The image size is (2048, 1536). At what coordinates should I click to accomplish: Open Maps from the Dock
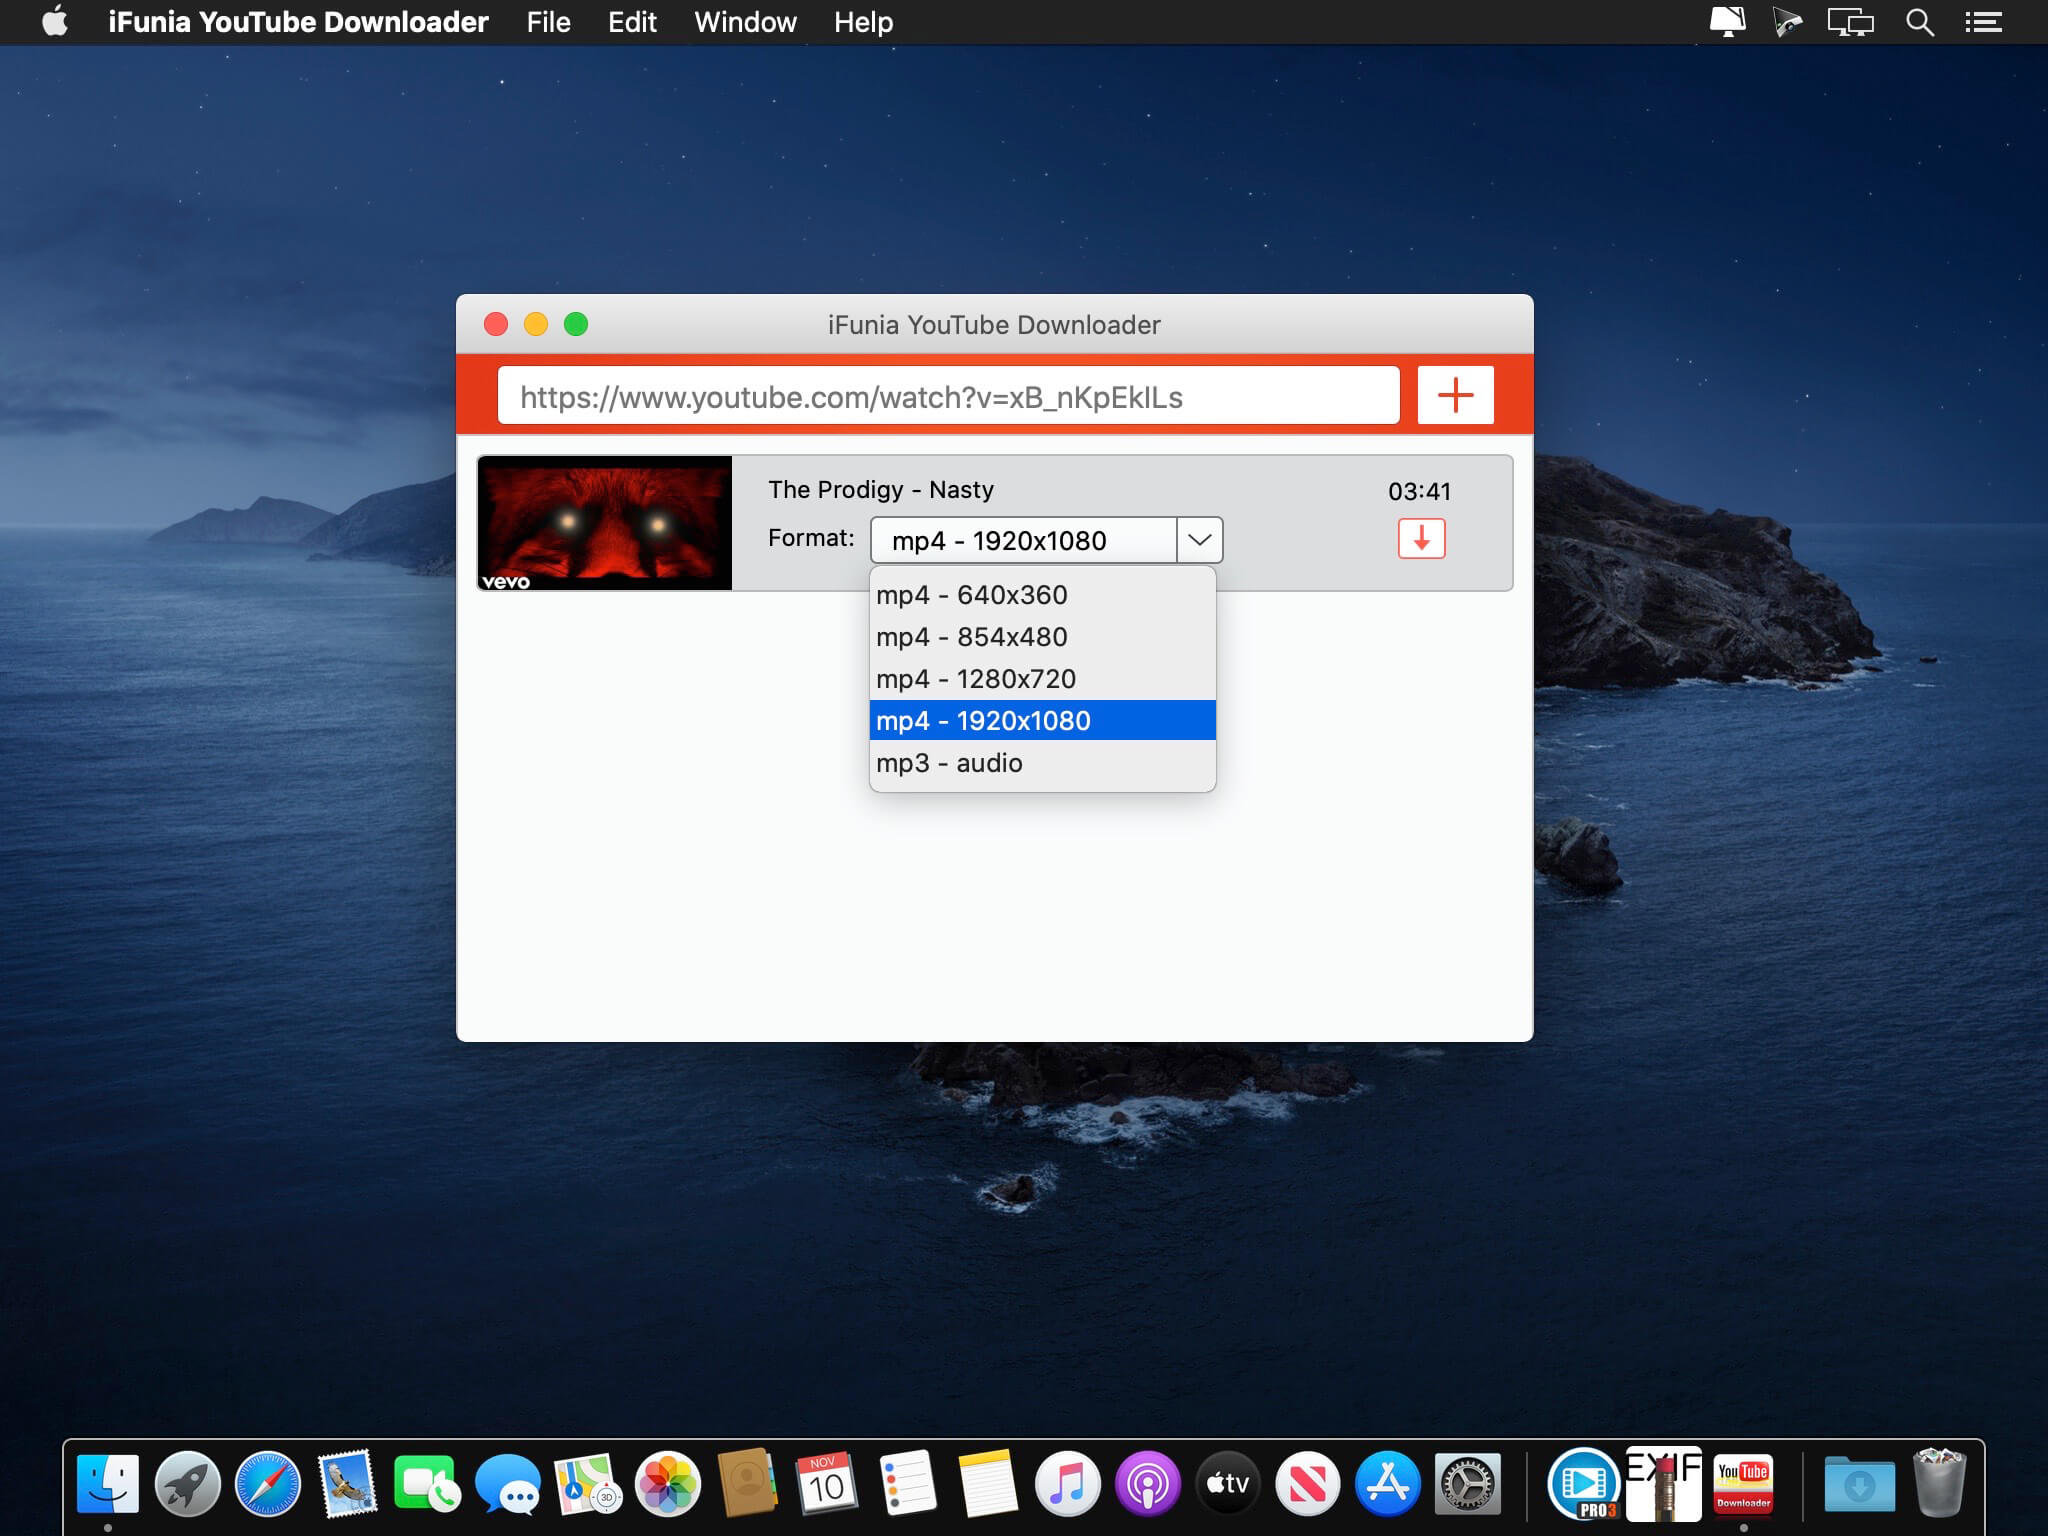coord(588,1483)
